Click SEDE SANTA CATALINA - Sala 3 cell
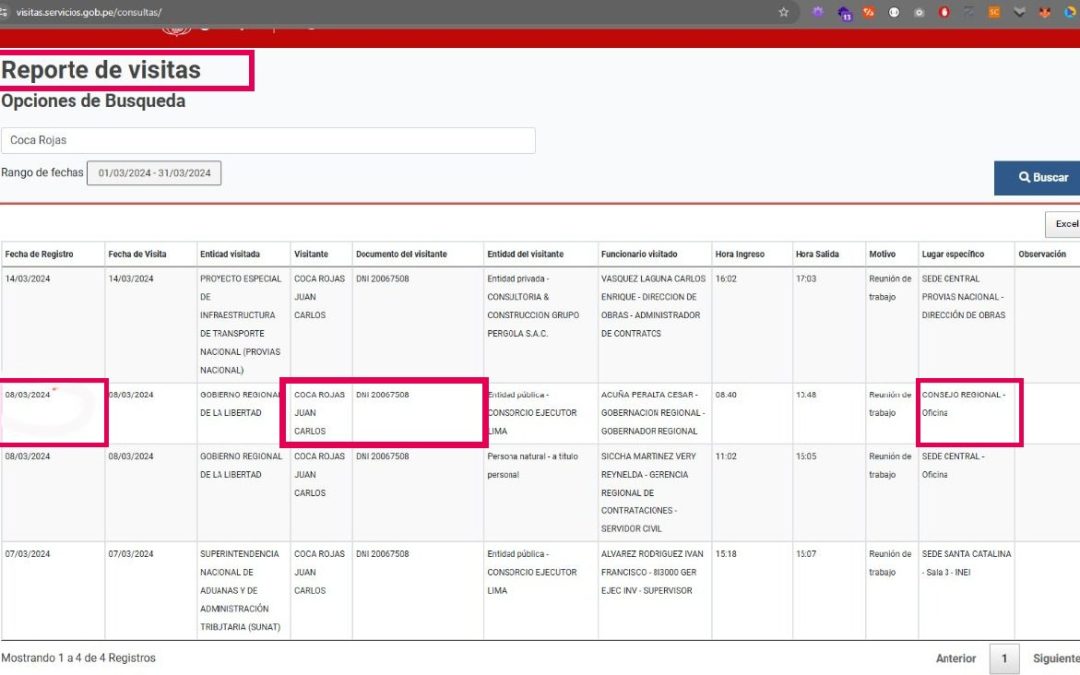This screenshot has width=1080, height=675. click(x=966, y=591)
